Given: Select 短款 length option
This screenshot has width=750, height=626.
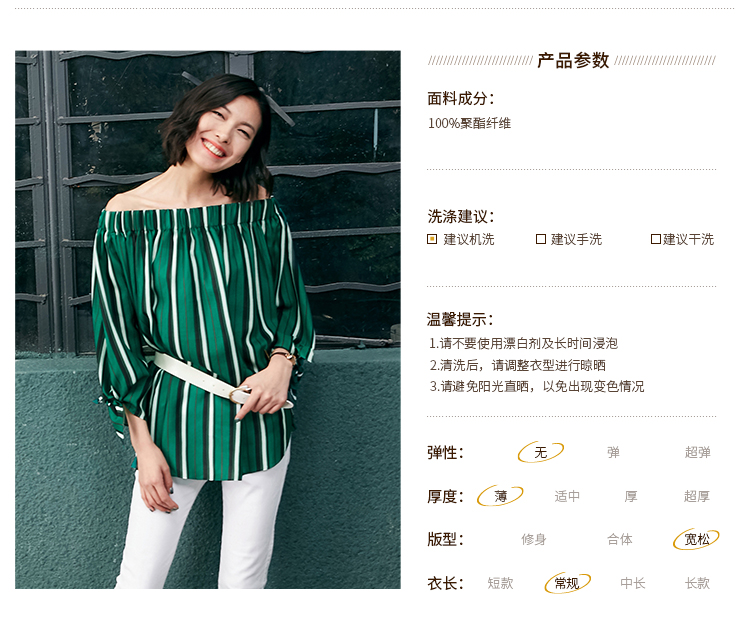Looking at the screenshot, I should 500,583.
